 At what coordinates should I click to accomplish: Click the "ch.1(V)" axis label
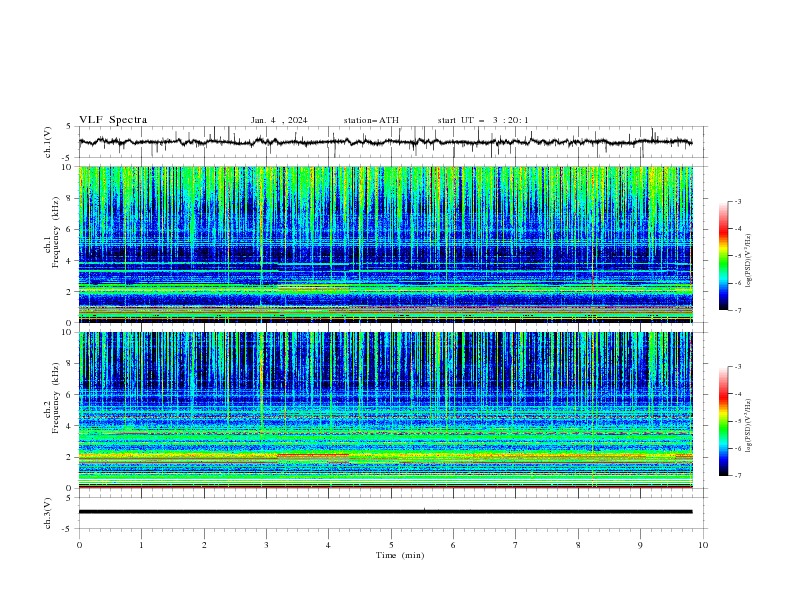click(x=48, y=142)
